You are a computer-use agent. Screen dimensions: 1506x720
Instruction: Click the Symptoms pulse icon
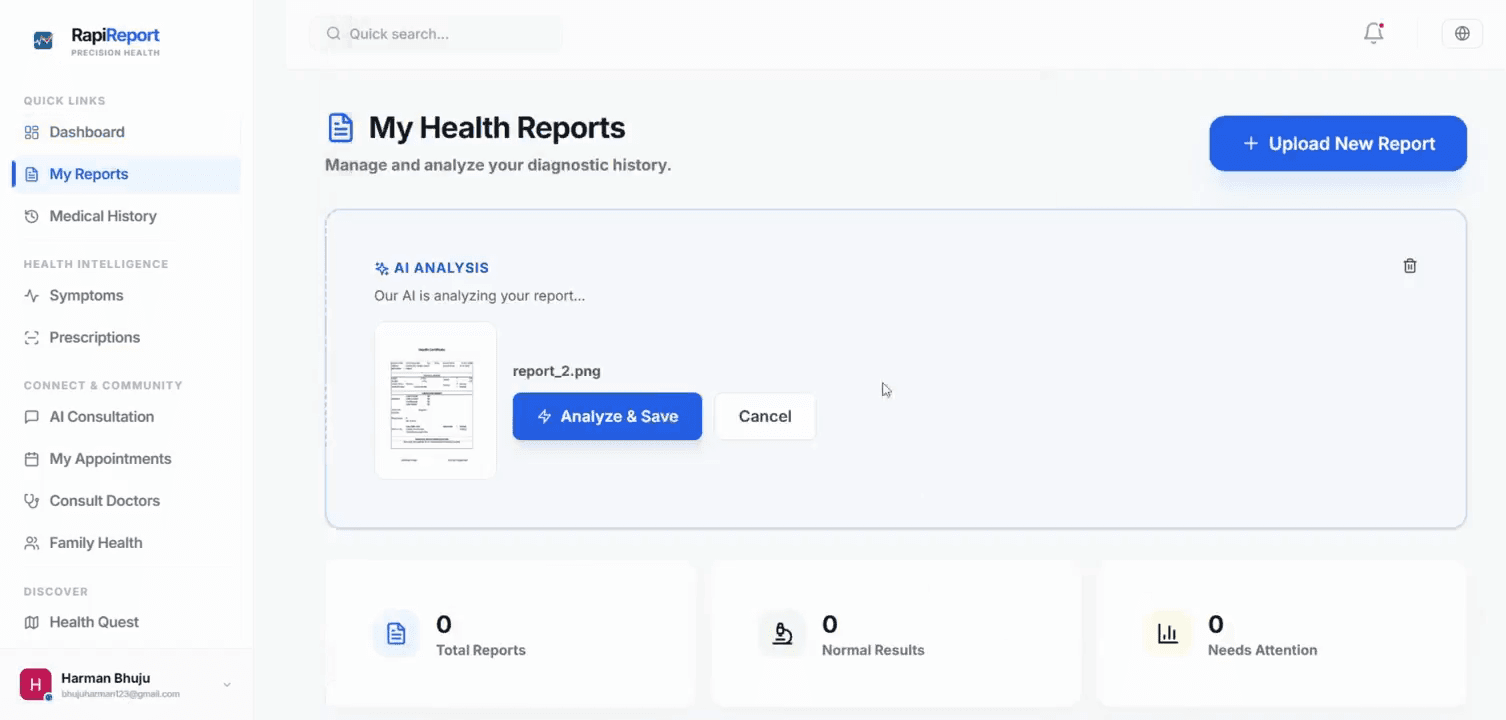click(31, 296)
